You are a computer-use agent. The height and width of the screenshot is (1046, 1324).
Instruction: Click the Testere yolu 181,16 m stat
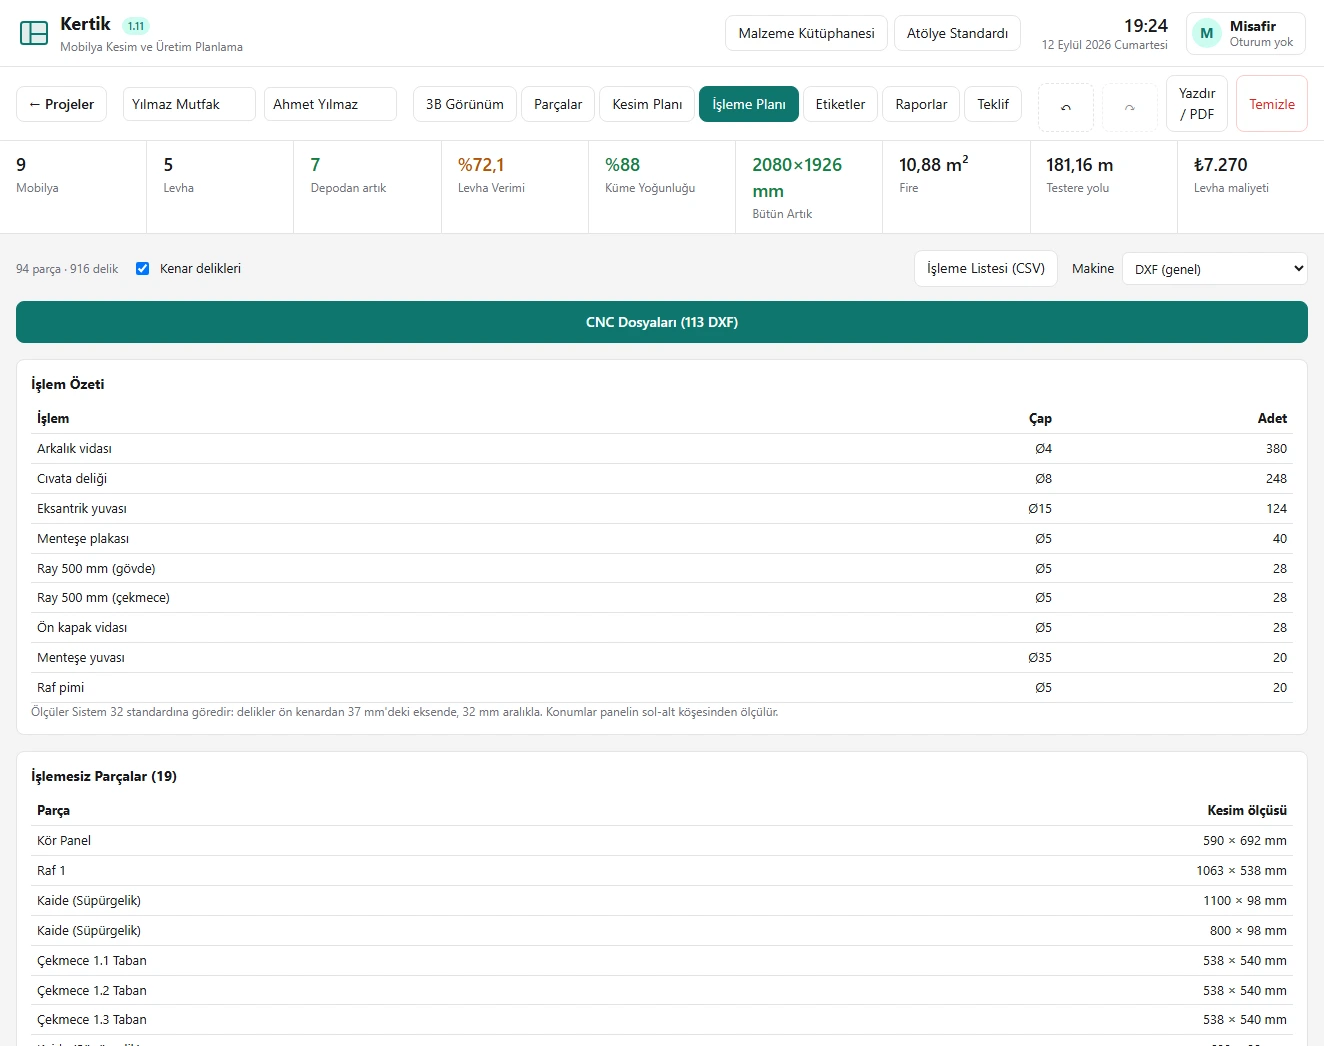pyautogui.click(x=1104, y=187)
